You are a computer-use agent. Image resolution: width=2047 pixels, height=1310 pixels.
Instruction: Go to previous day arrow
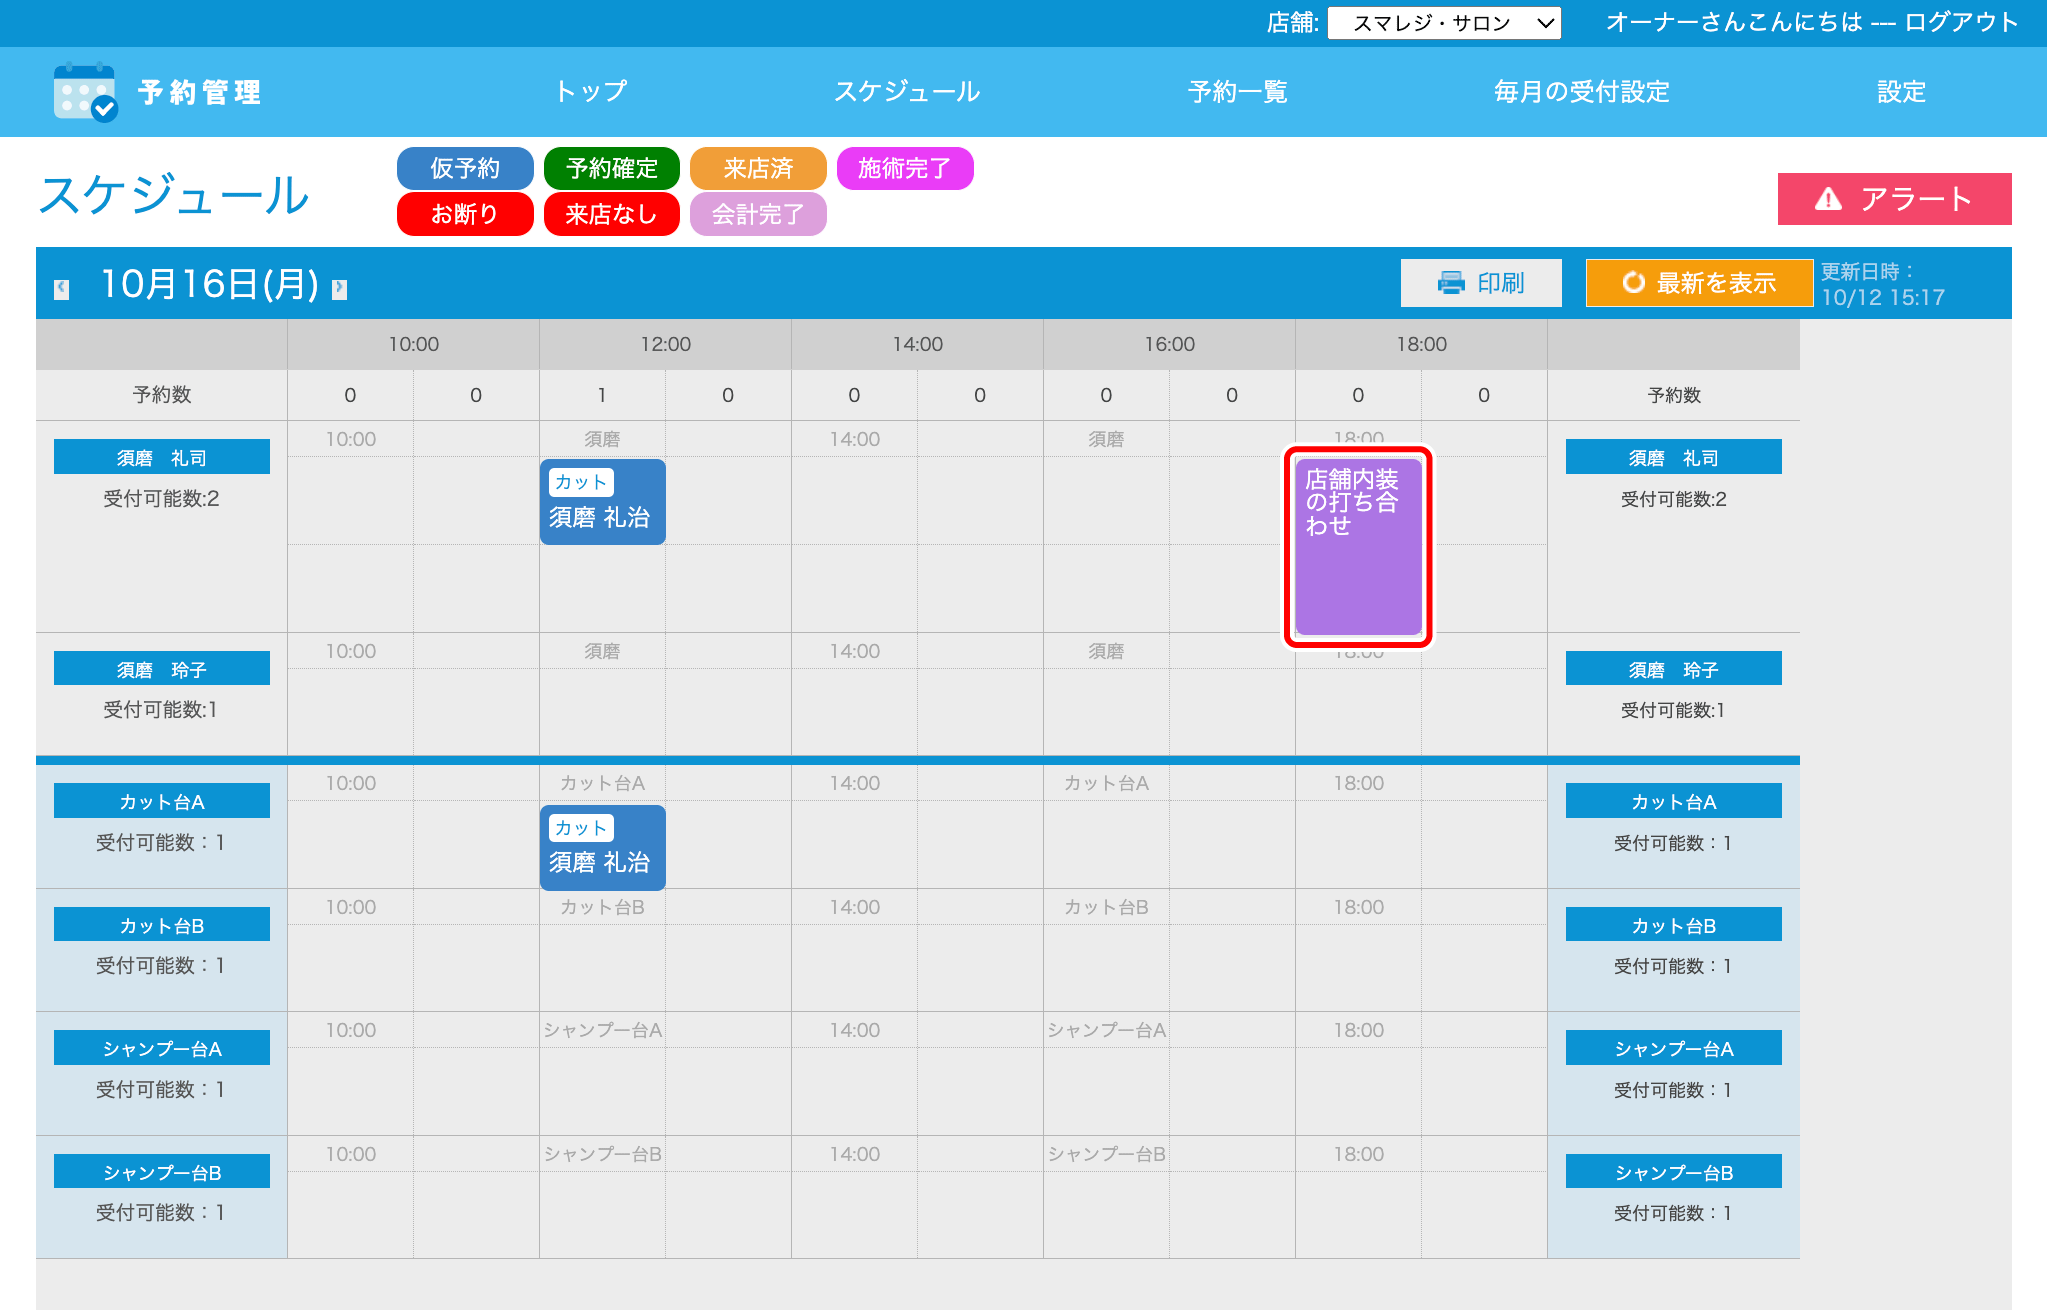62,289
